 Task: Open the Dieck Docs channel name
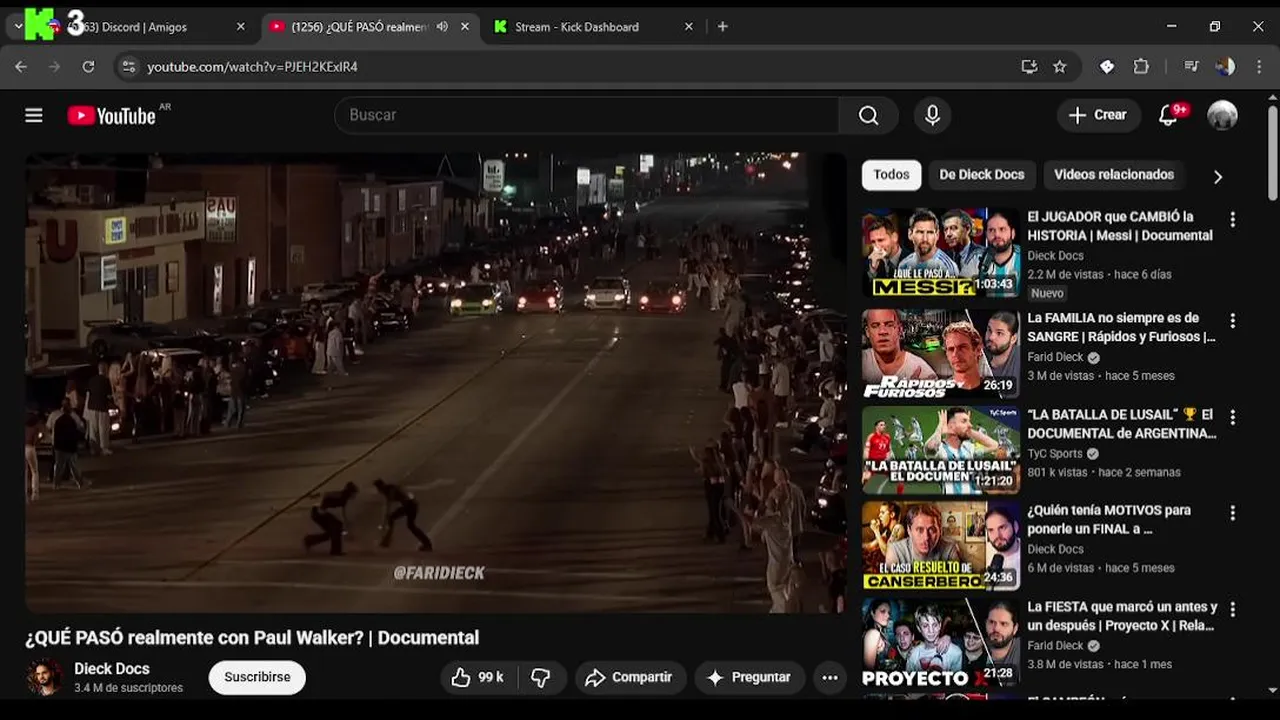pos(112,668)
